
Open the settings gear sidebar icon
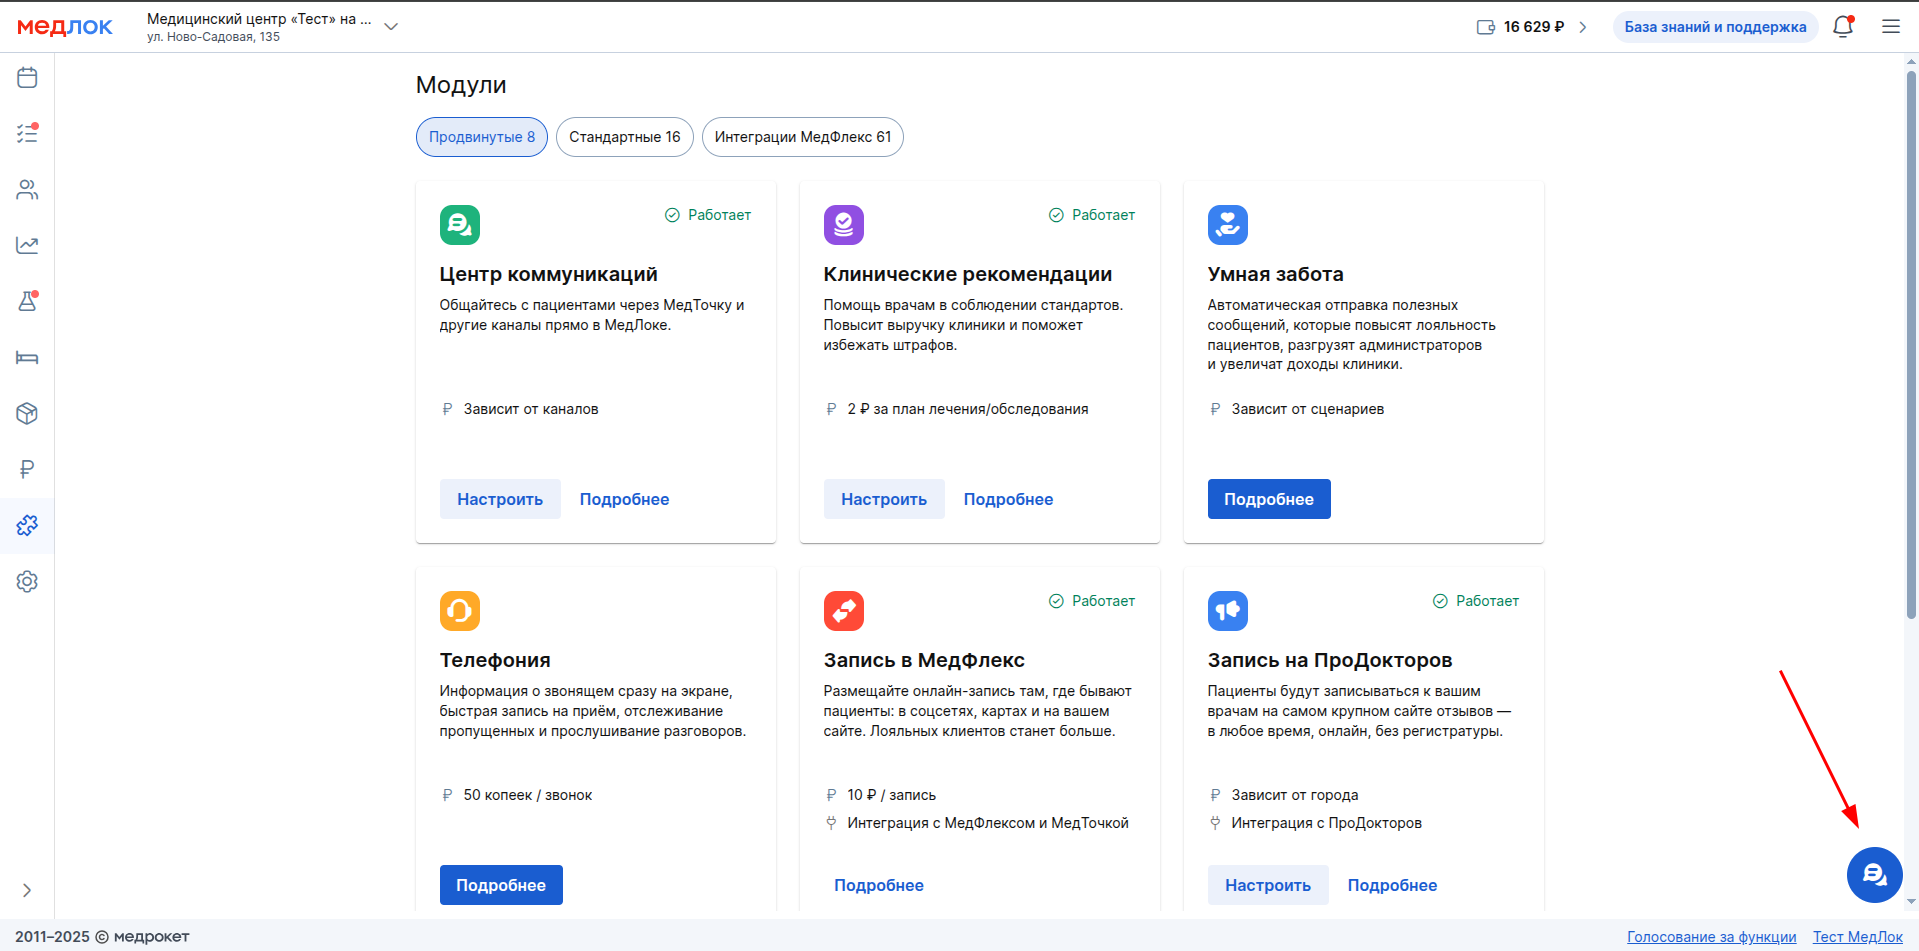tap(27, 581)
